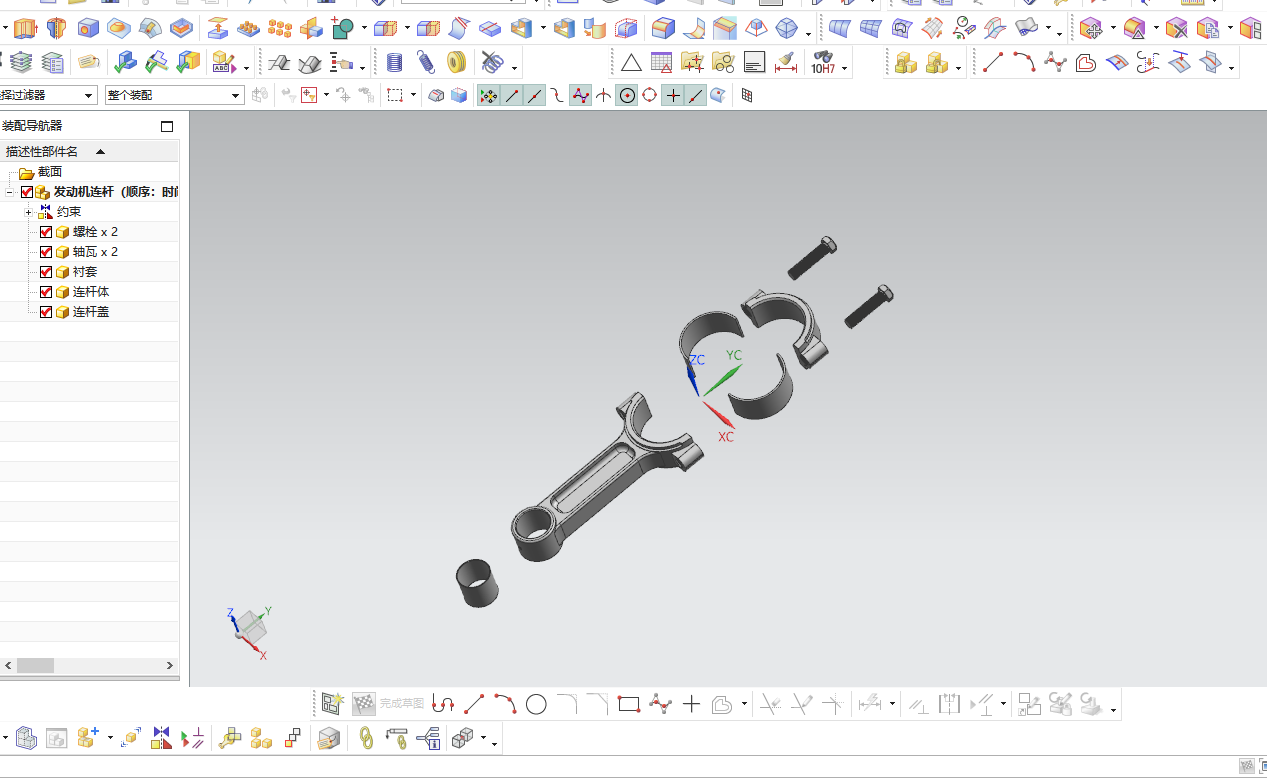
Task: Uncheck the 螺栓 x 2 component checkbox
Action: 46,232
